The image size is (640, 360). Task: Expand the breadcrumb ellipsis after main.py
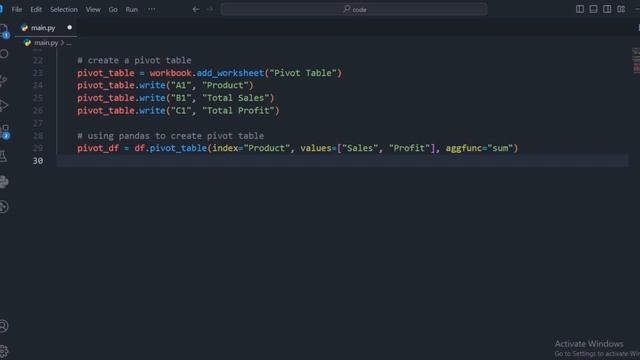tap(69, 42)
